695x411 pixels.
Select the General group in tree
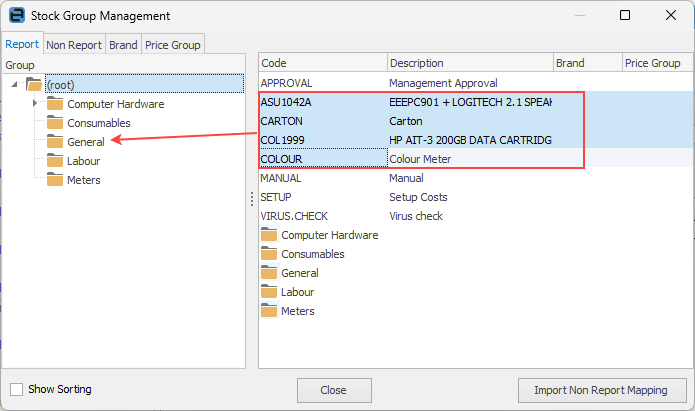[x=85, y=142]
